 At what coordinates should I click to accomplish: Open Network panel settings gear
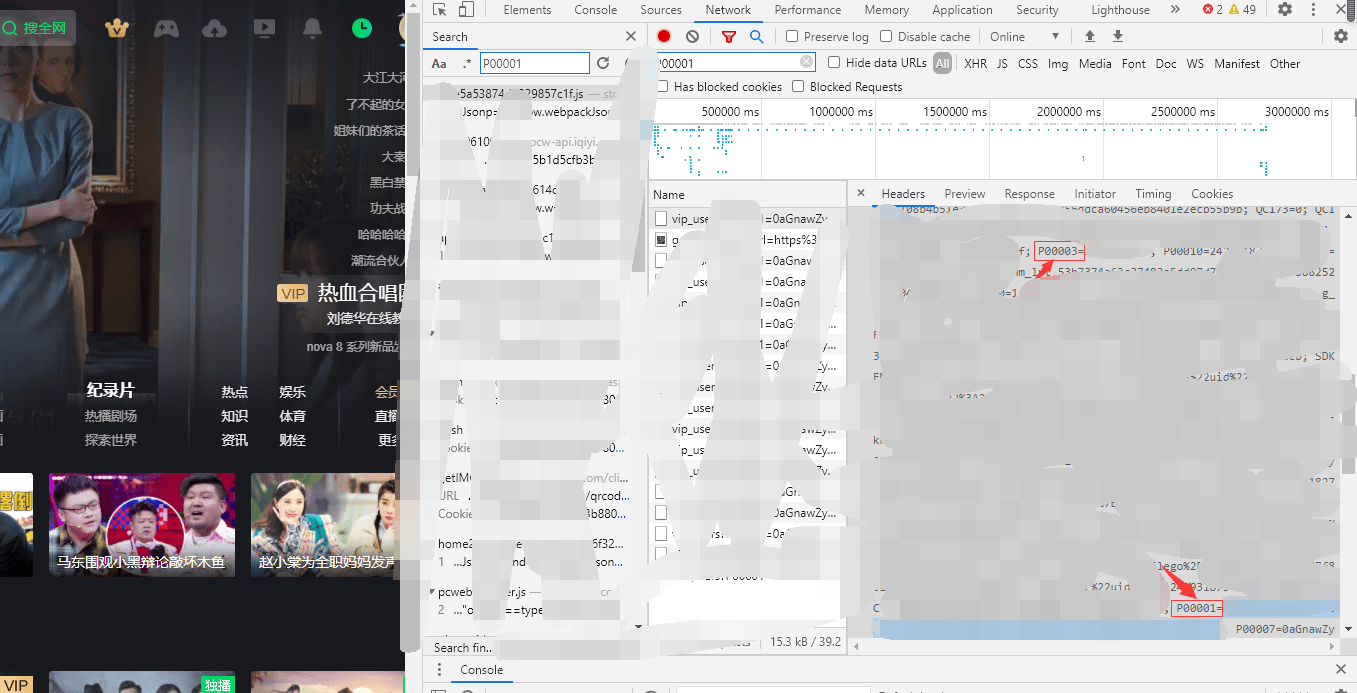(1341, 36)
